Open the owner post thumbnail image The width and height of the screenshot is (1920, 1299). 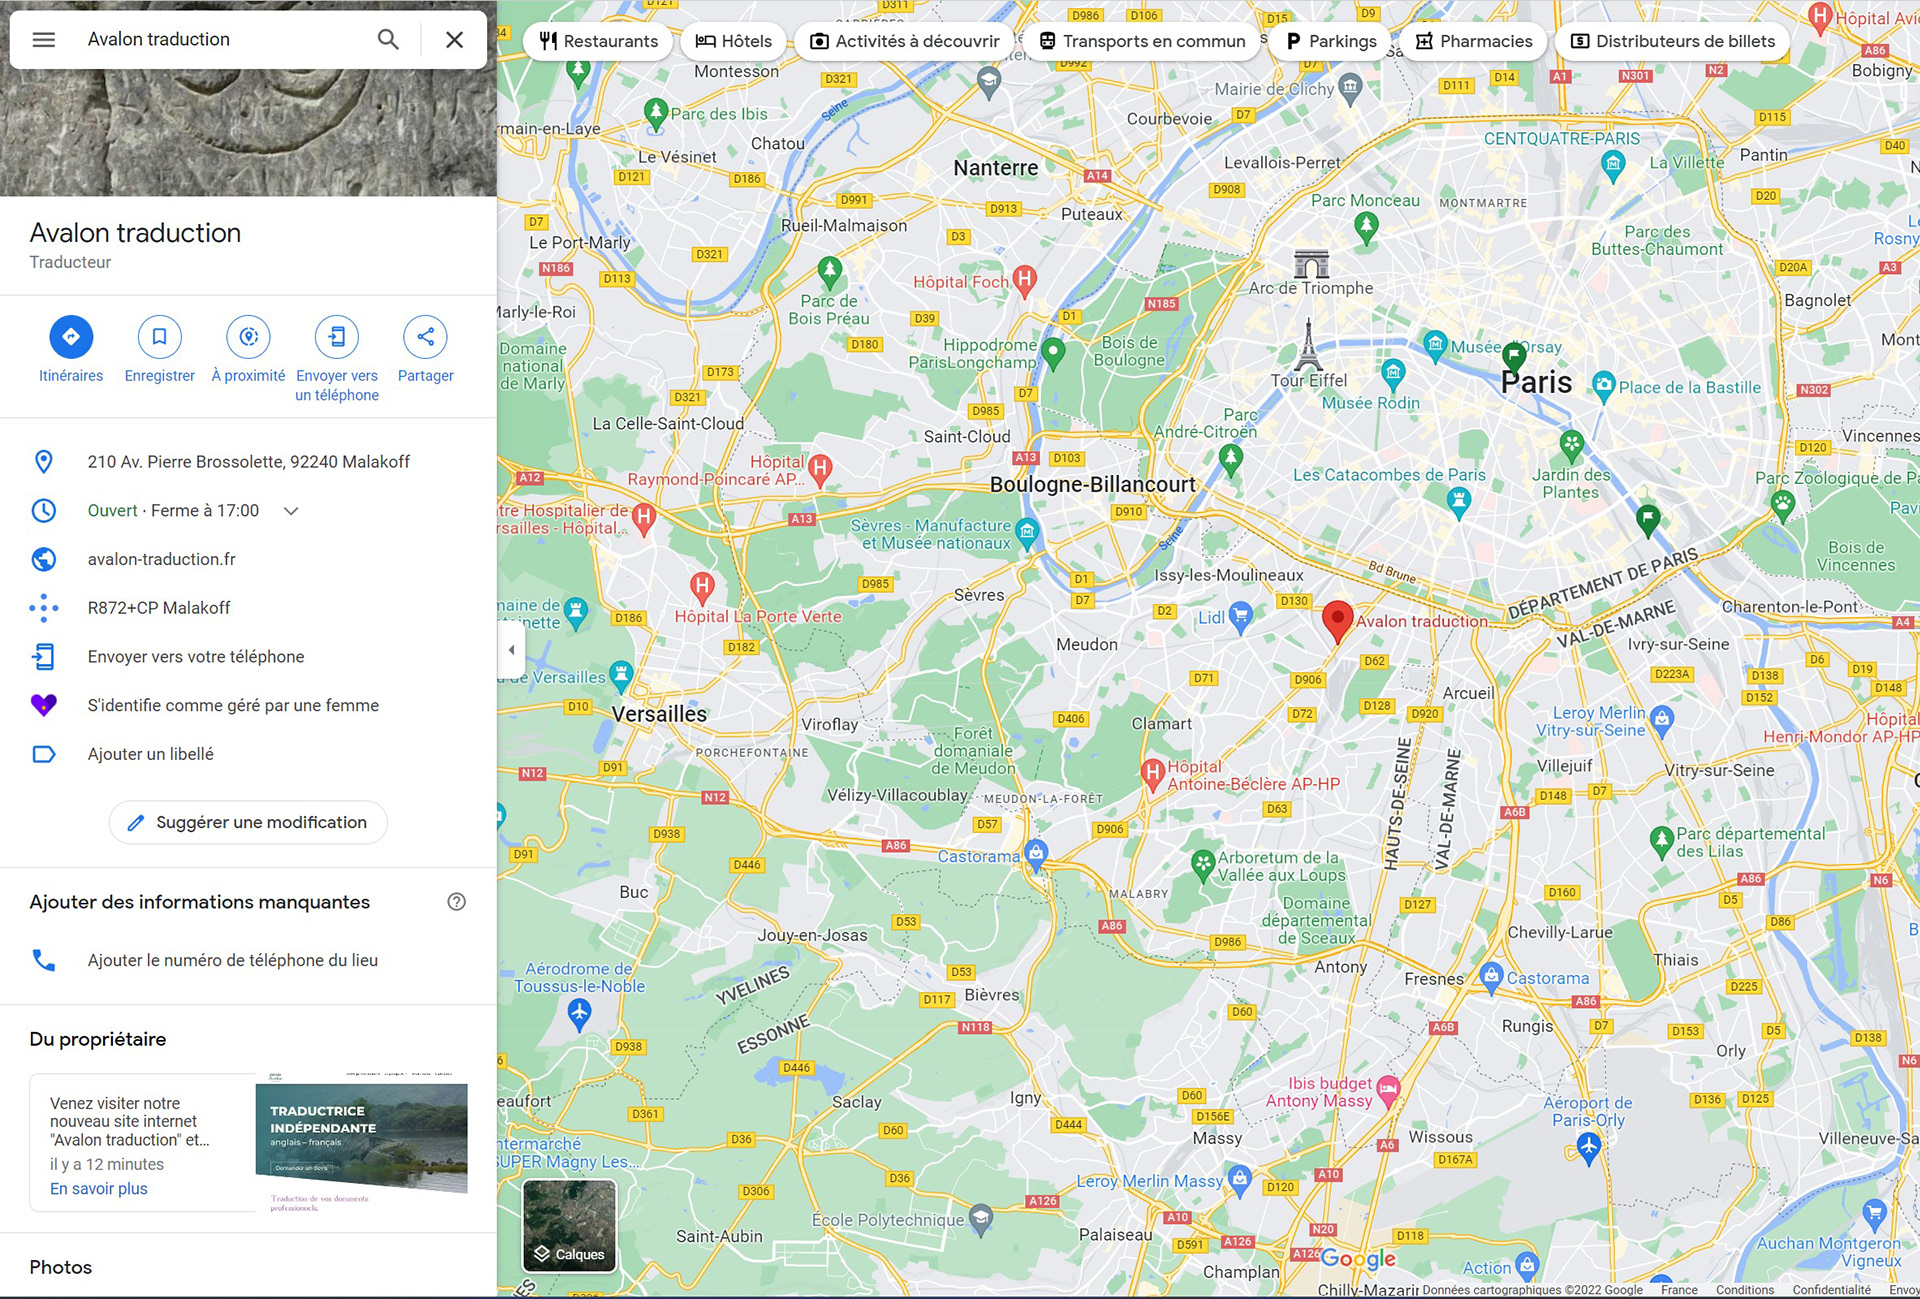[x=362, y=1143]
